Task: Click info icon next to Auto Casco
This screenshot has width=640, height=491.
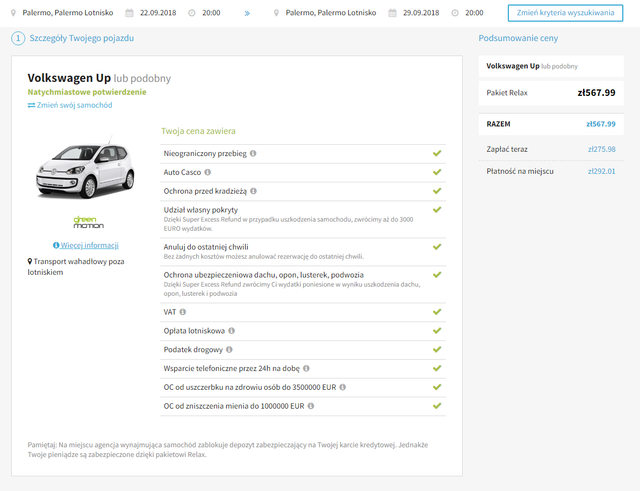Action: tap(207, 172)
